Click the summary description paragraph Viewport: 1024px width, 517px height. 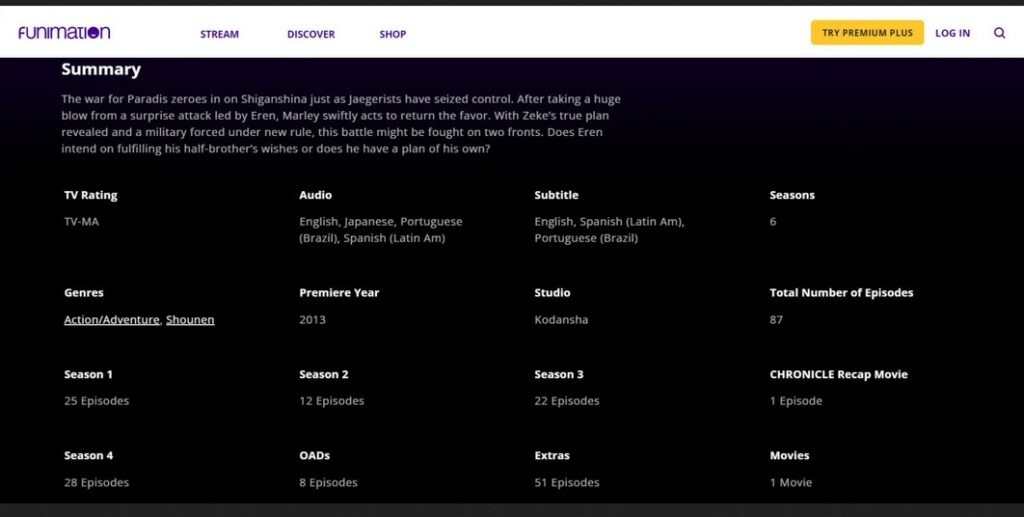[341, 124]
